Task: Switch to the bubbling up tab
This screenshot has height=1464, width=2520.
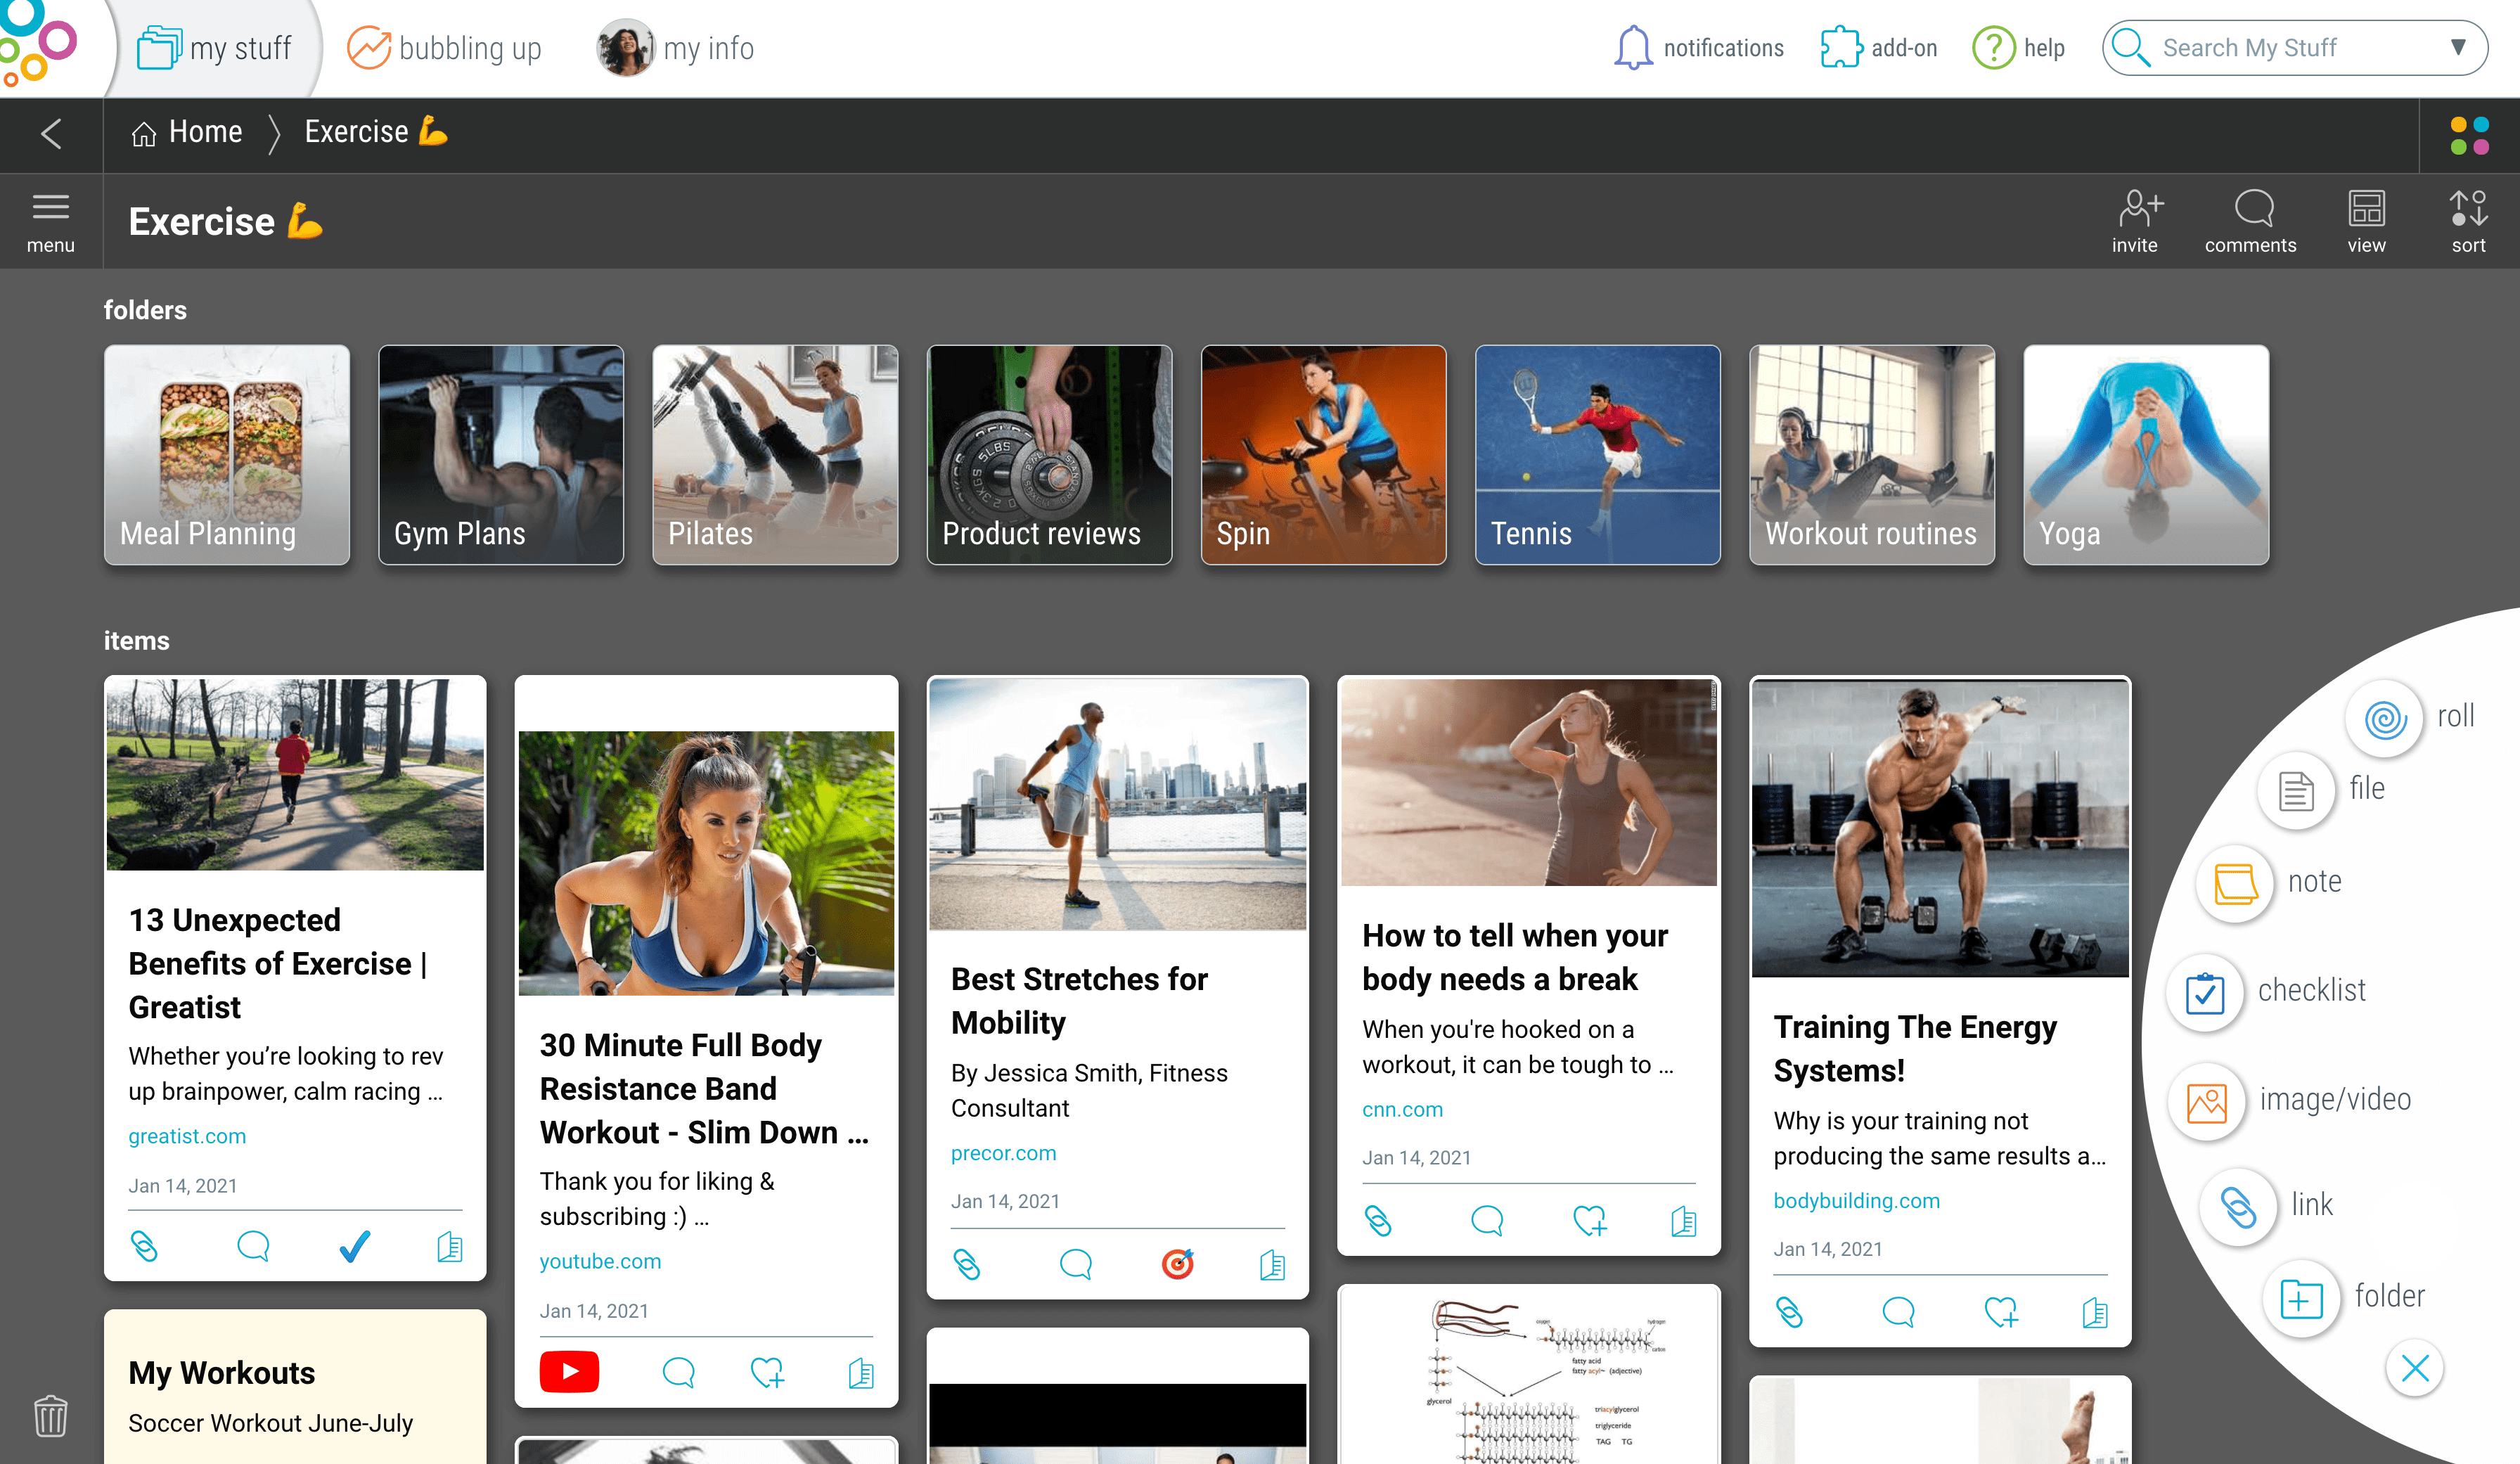Action: 444,48
